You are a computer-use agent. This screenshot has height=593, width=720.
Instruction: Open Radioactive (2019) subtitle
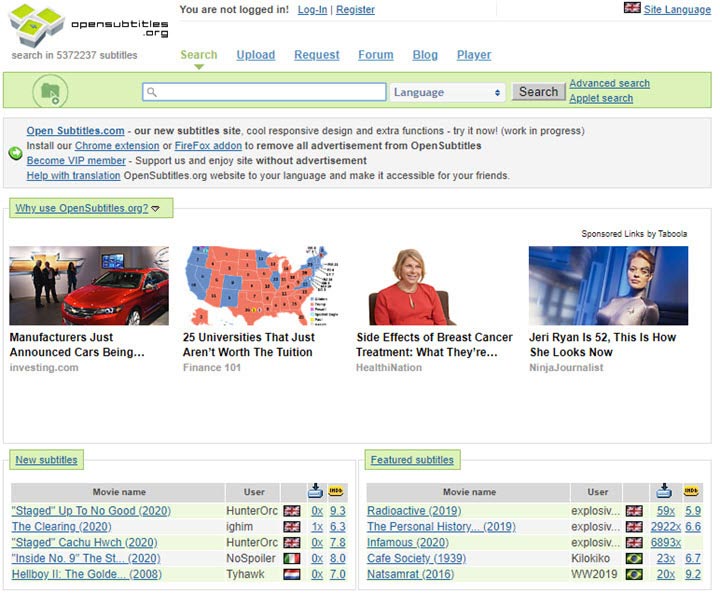point(414,511)
